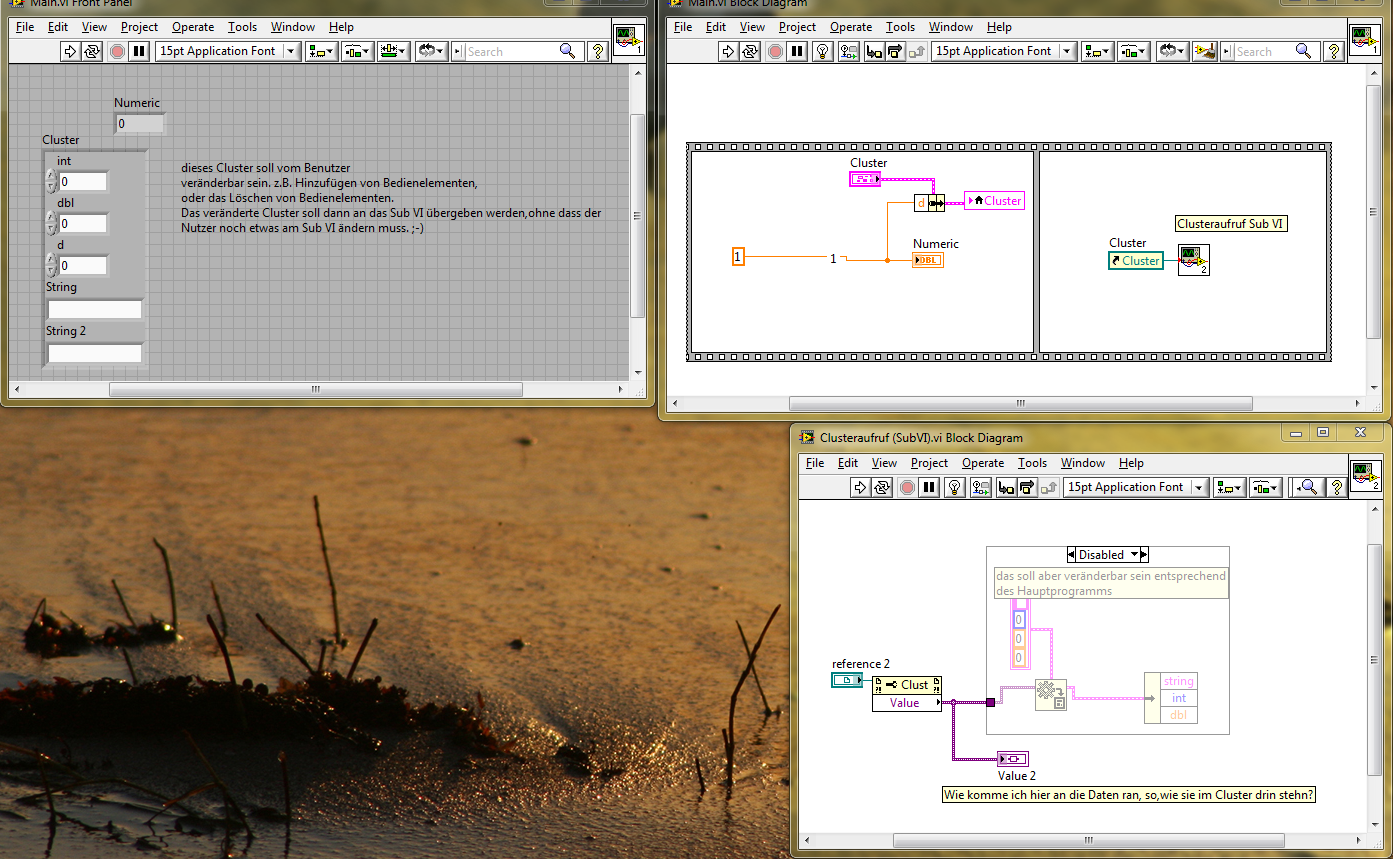Screen dimensions: 1393x859
Task: Open Operate menu in Main.vi Front Panel
Action: click(192, 27)
